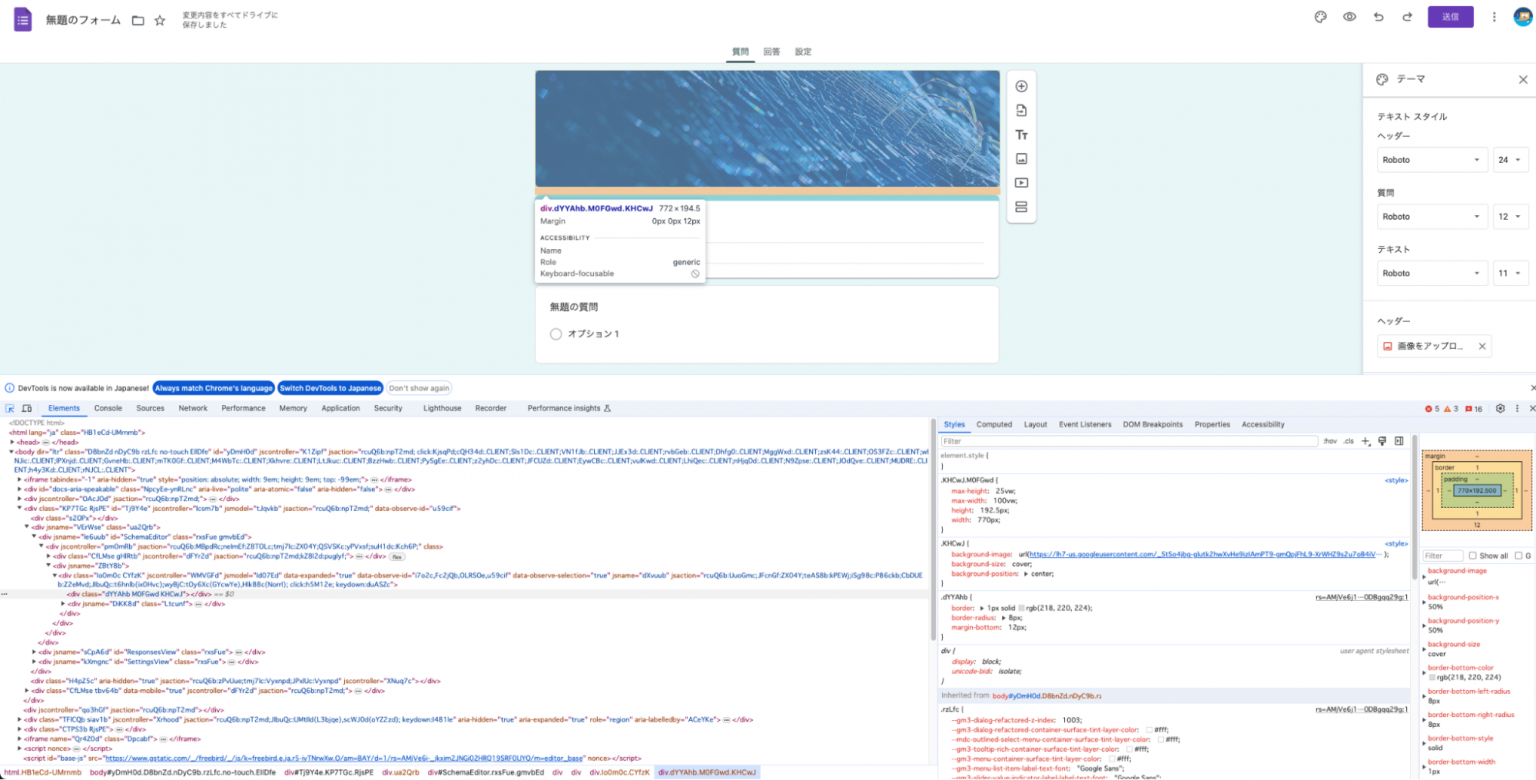Add a new question with the plus icon
This screenshot has width=1536, height=780.
click(x=1021, y=86)
